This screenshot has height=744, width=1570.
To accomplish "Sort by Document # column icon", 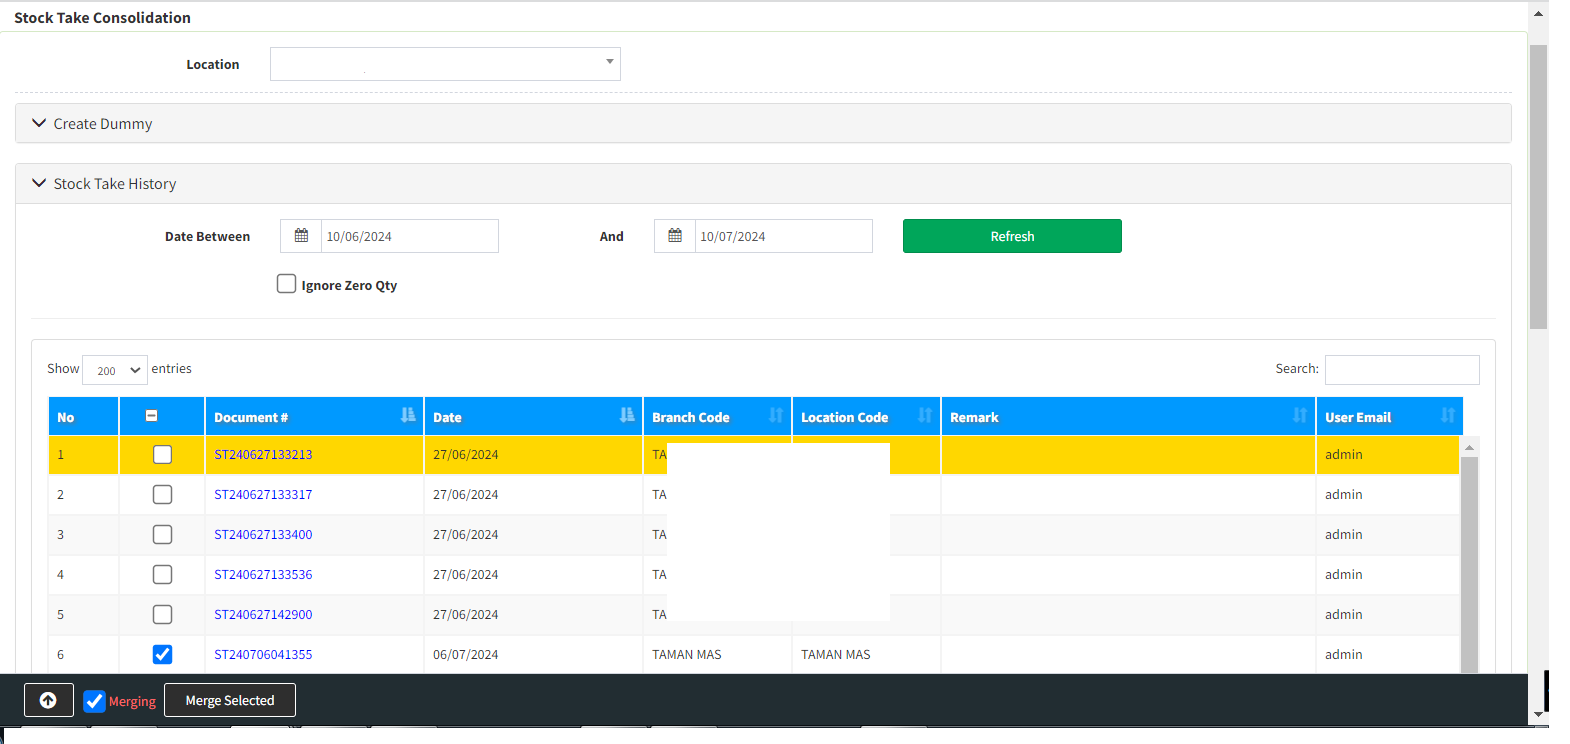I will 408,415.
